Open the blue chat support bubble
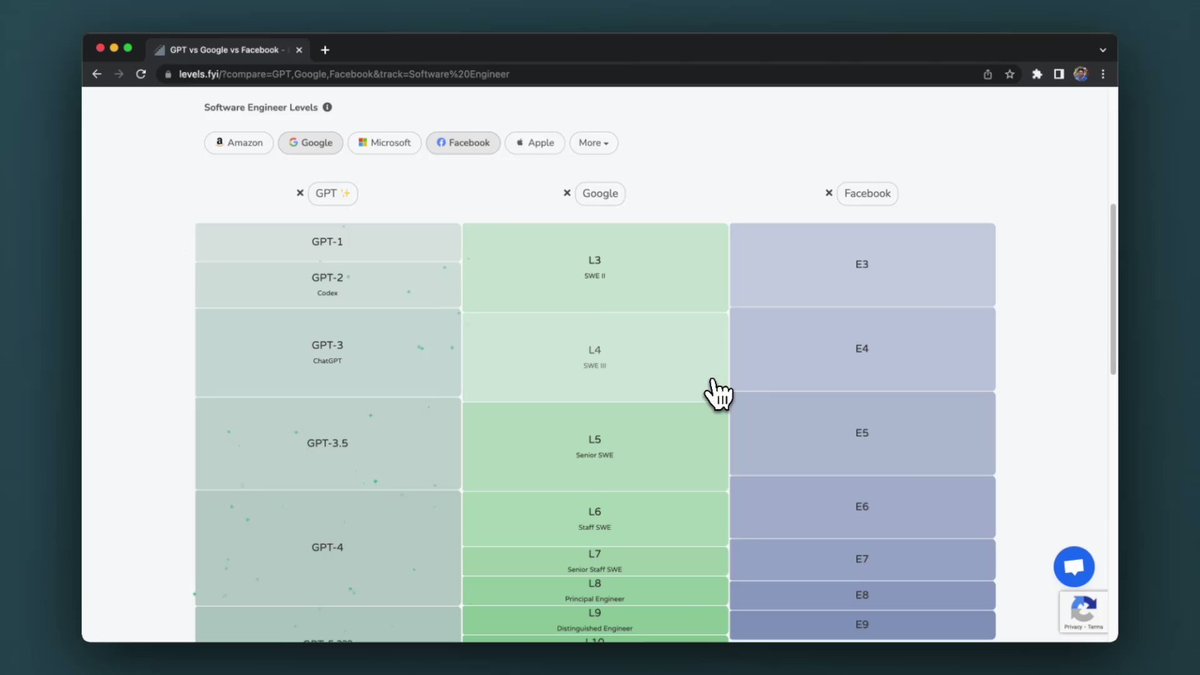 [1074, 567]
